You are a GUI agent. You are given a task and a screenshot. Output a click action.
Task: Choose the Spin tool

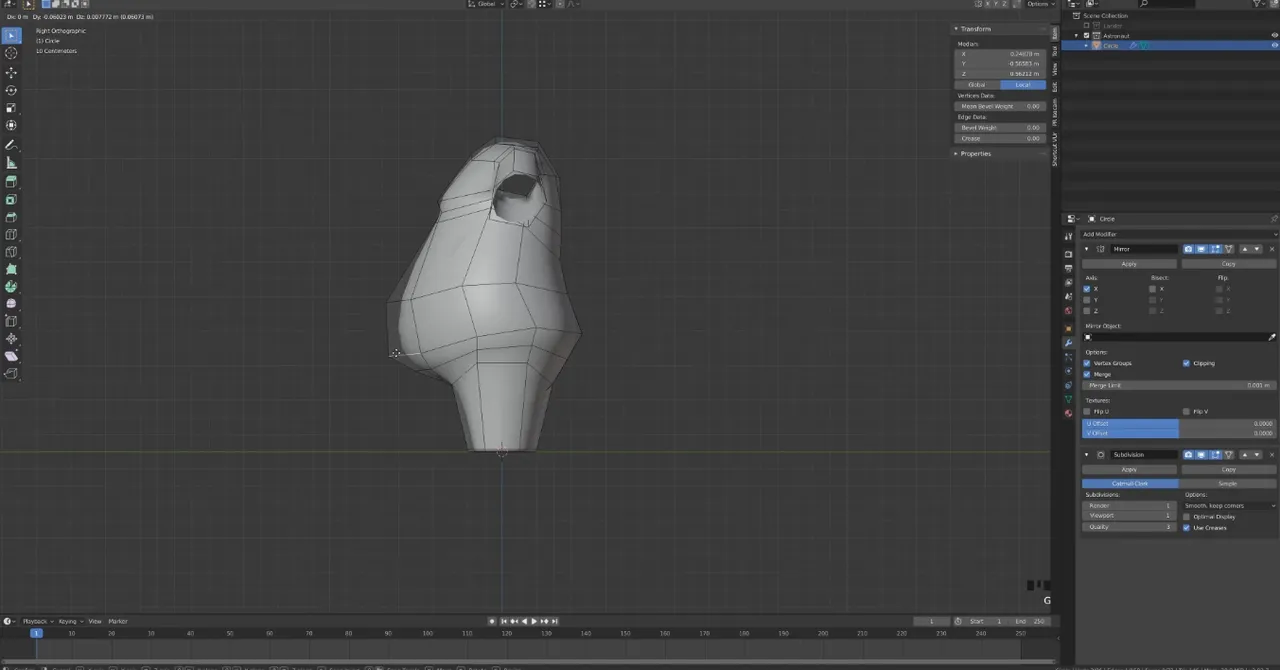tap(11, 287)
